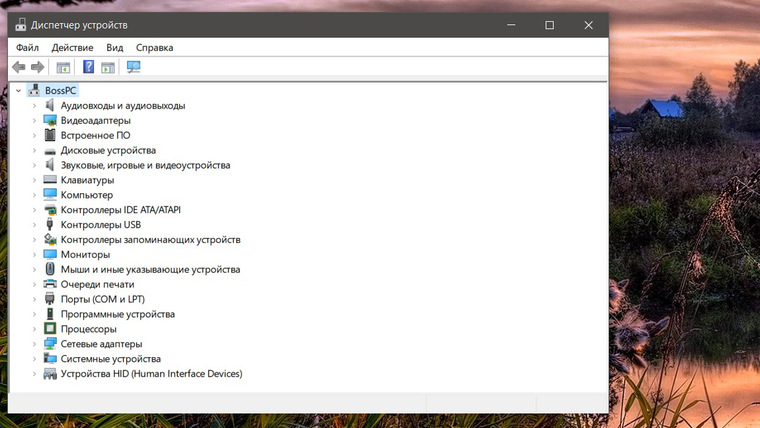Viewport: 760px width, 428px height.
Task: Click the Forward arrow toolbar icon
Action: [37, 67]
